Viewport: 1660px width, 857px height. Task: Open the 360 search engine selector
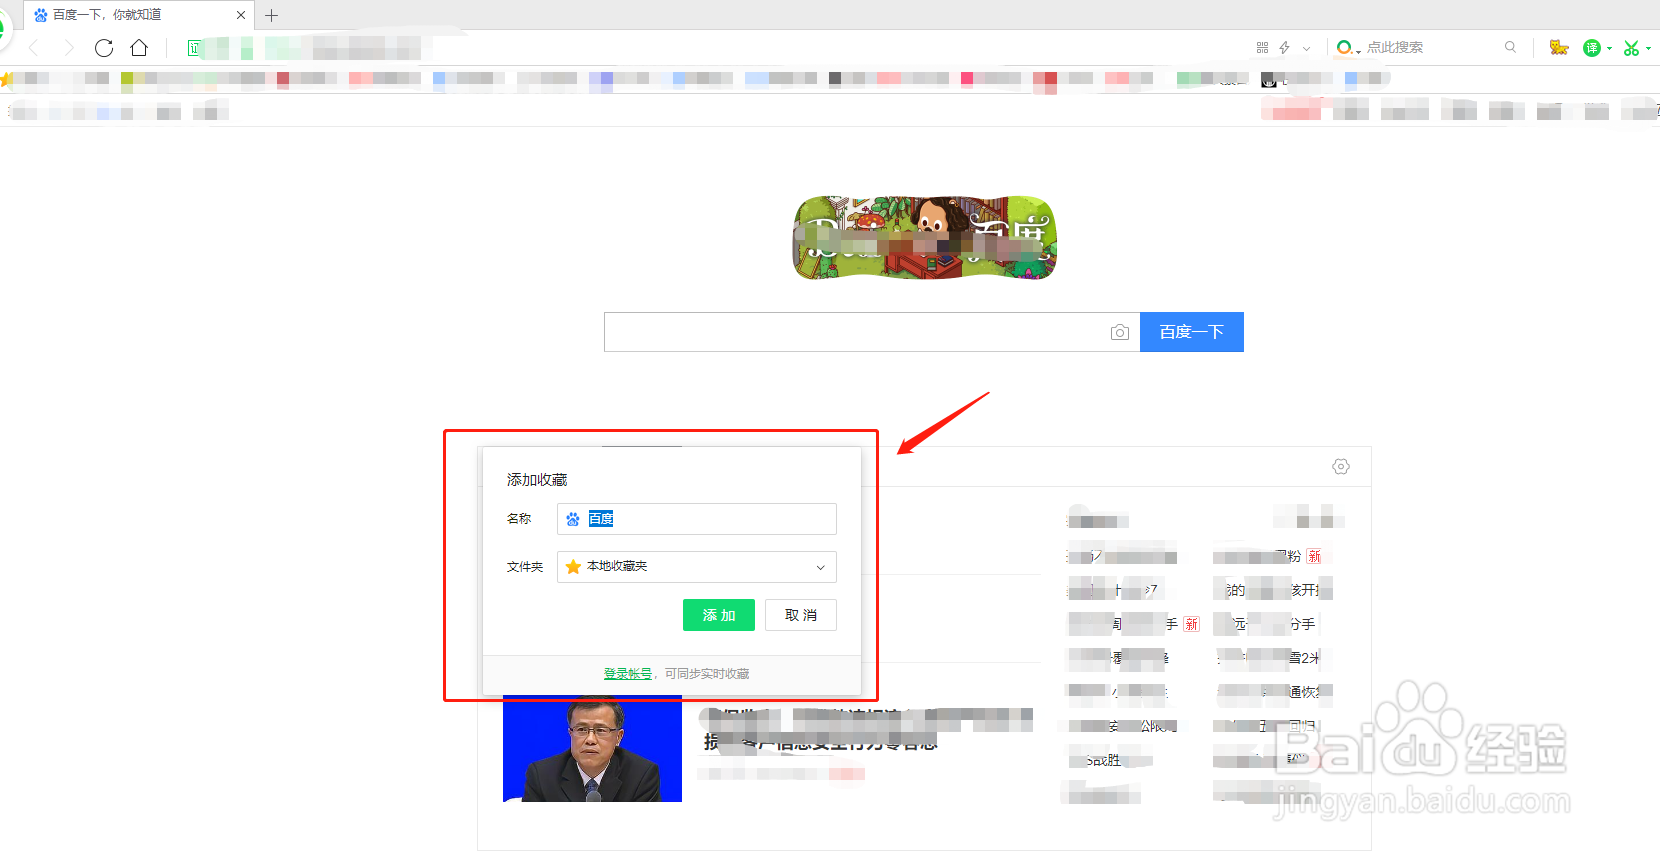(x=1348, y=47)
